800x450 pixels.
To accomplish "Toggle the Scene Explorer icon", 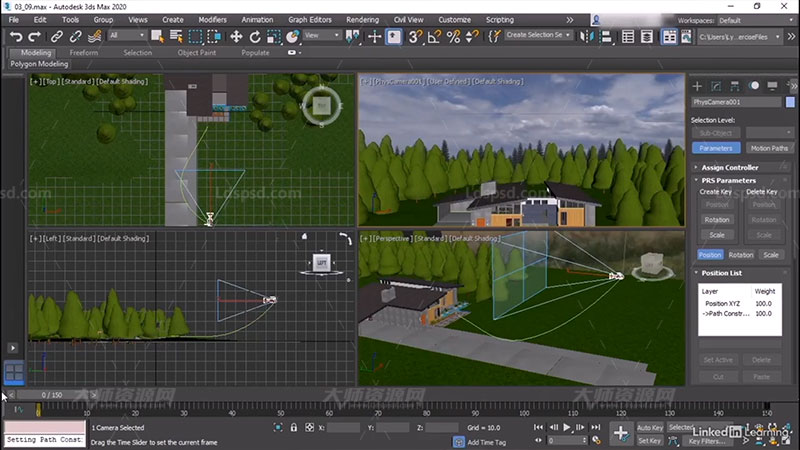I will pos(628,36).
